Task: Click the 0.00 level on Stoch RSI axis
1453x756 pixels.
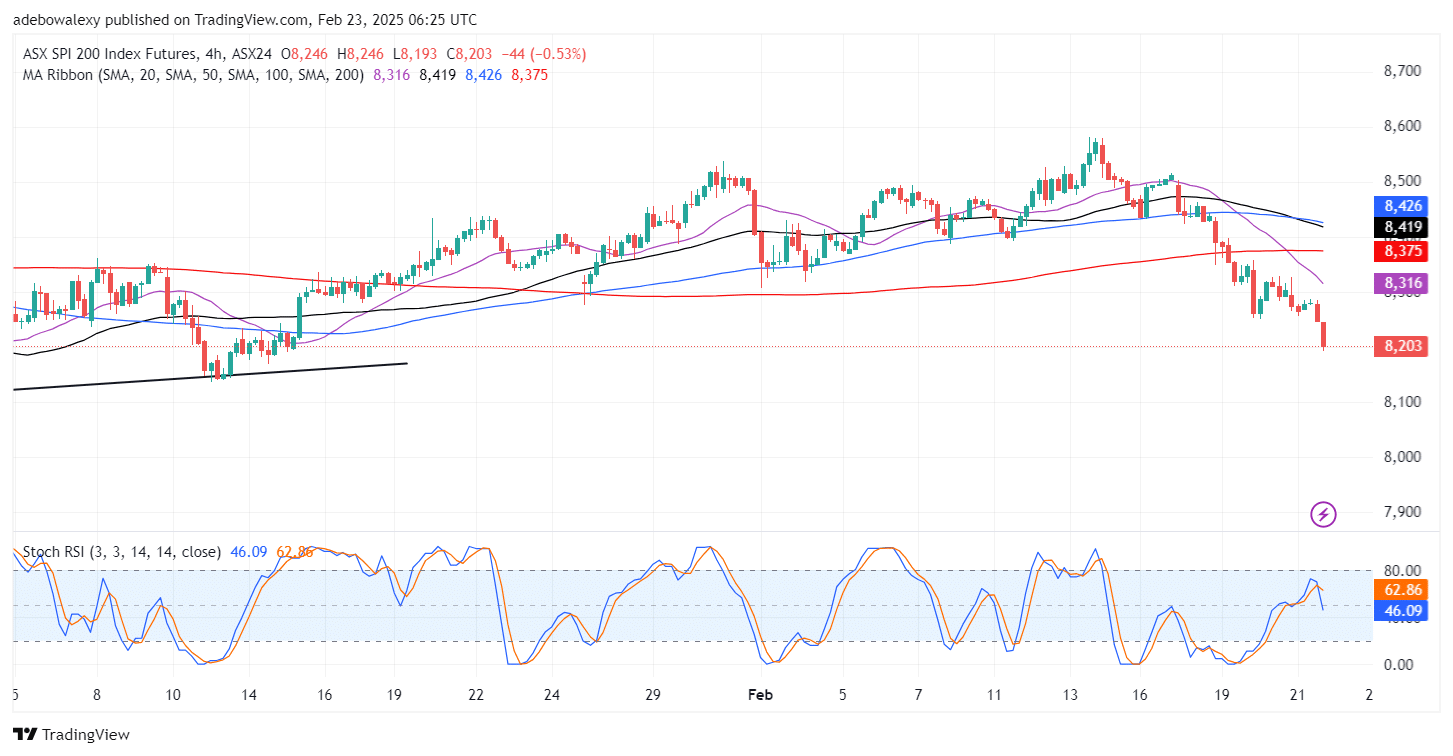Action: pyautogui.click(x=1397, y=664)
